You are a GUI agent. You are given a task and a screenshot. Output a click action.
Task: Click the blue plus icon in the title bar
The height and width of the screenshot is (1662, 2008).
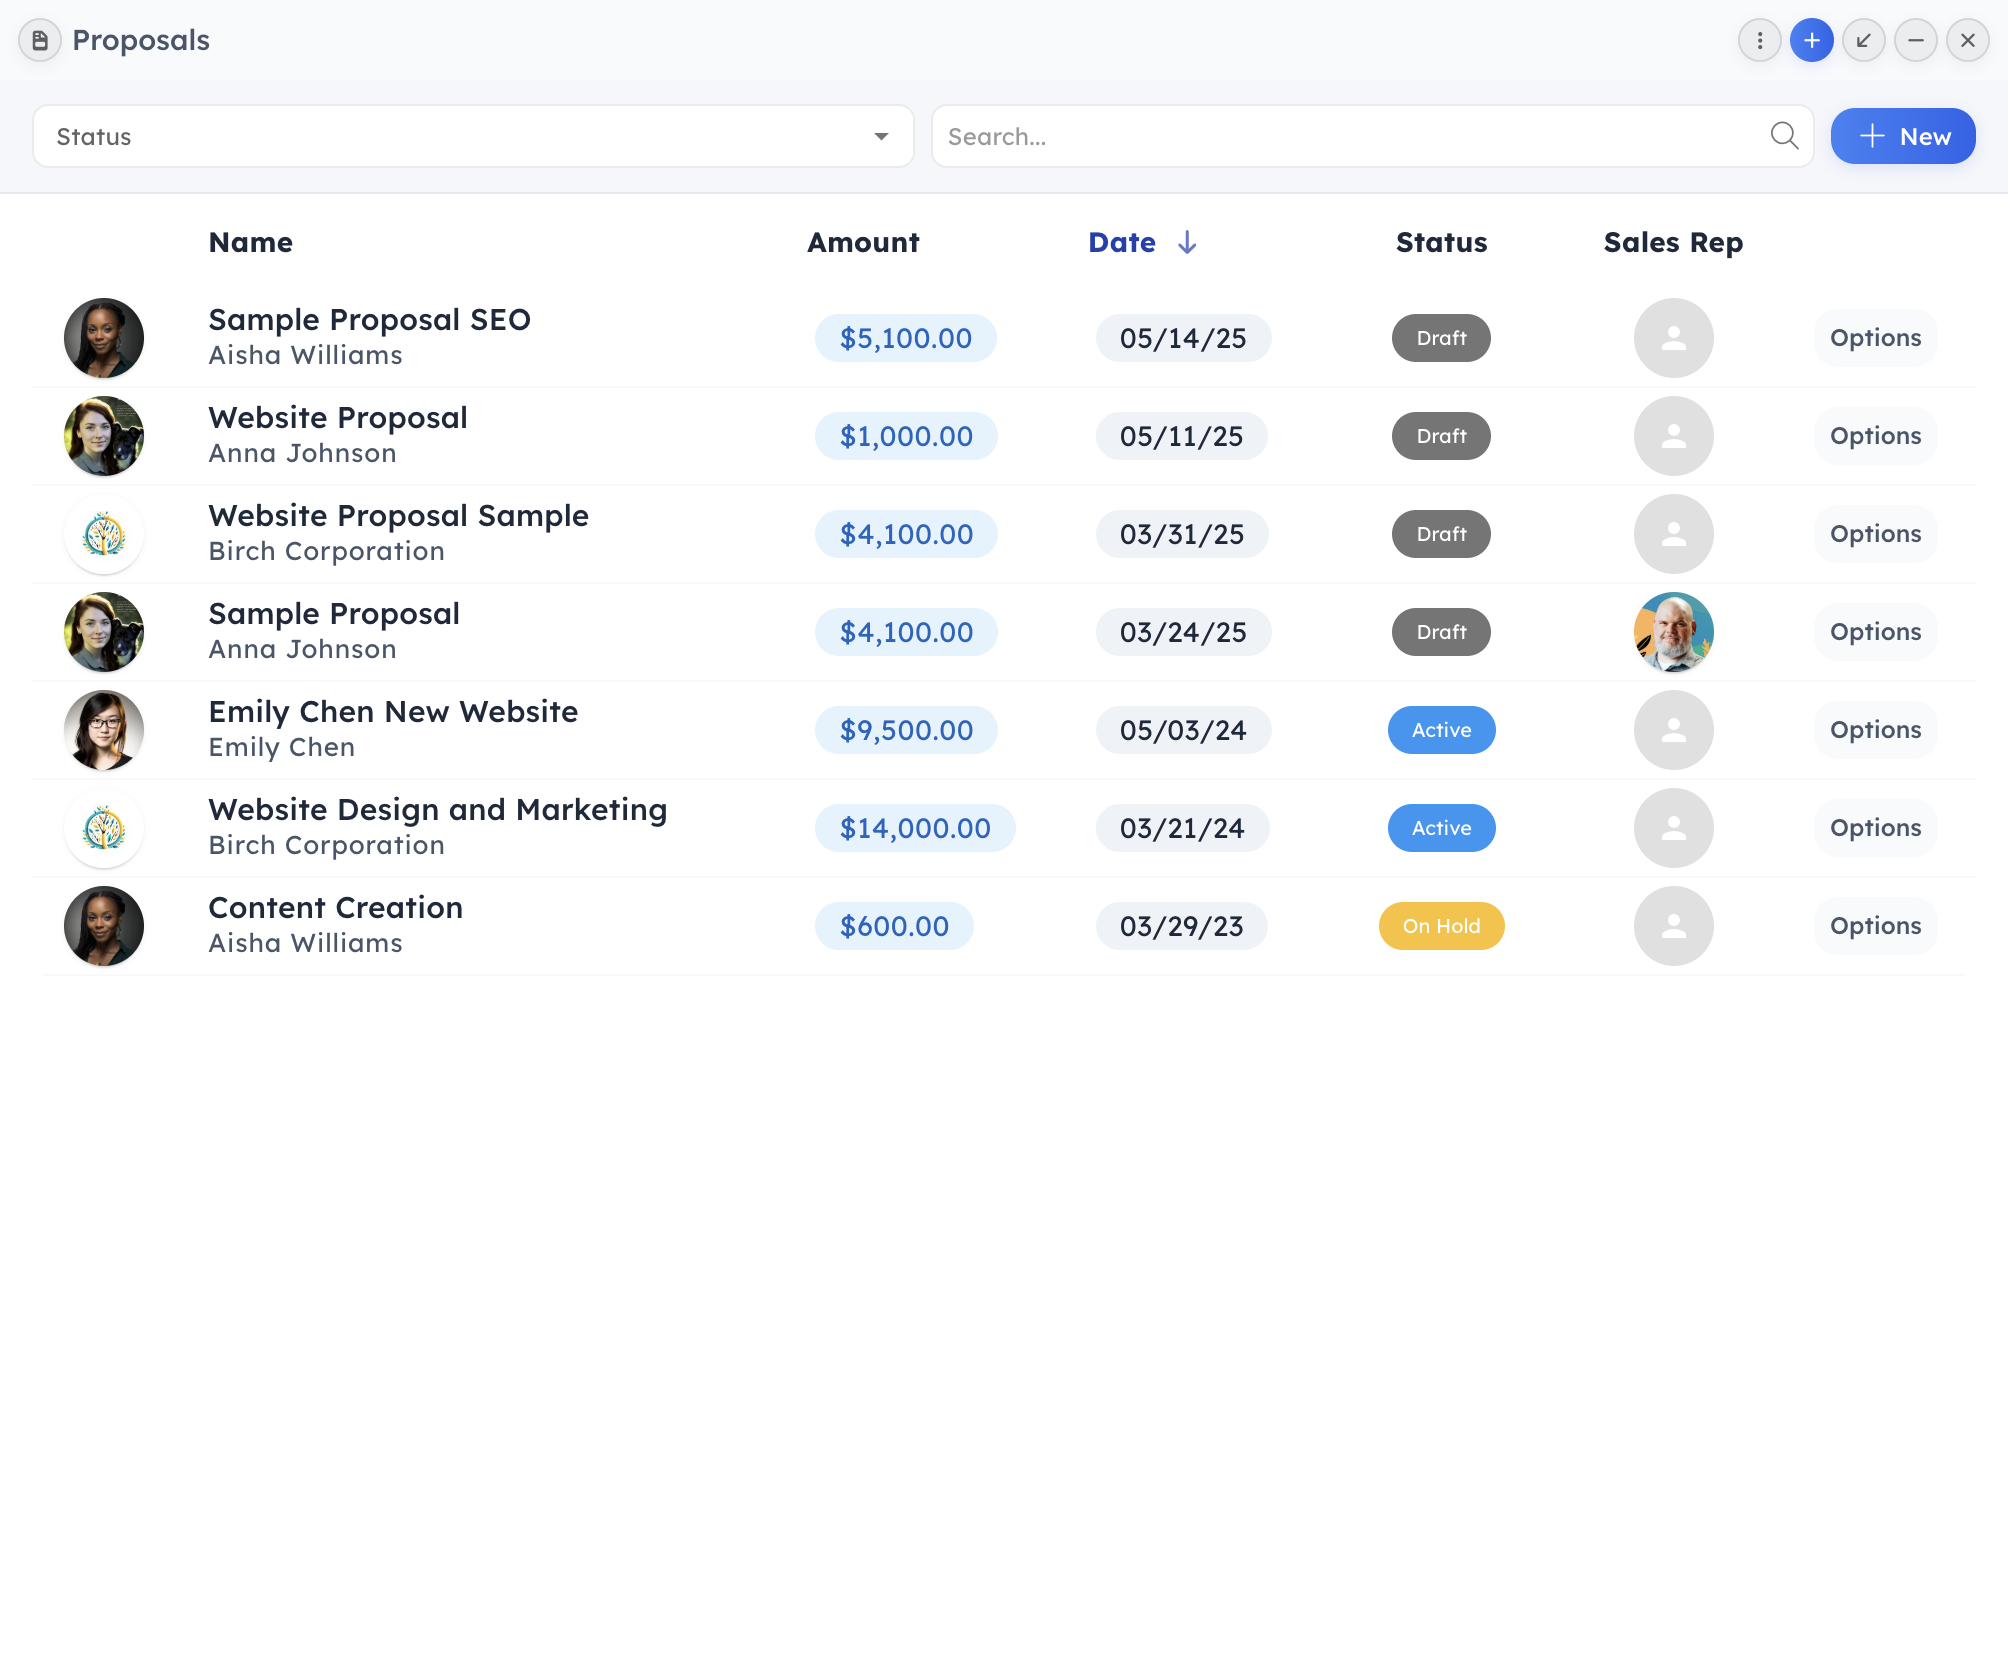tap(1811, 41)
